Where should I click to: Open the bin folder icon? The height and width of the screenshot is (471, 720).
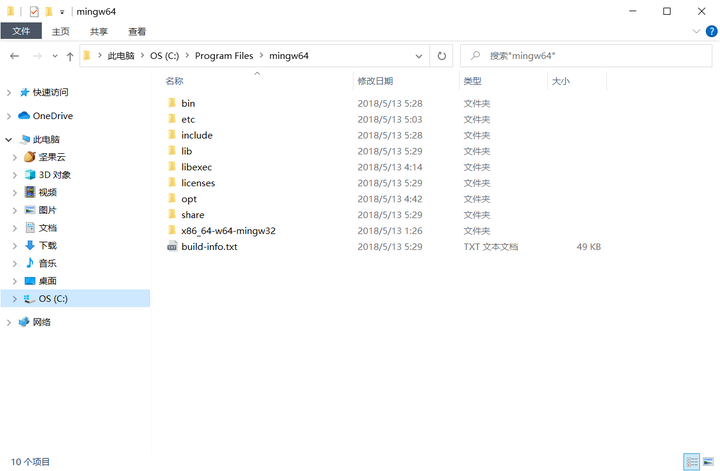coord(172,103)
